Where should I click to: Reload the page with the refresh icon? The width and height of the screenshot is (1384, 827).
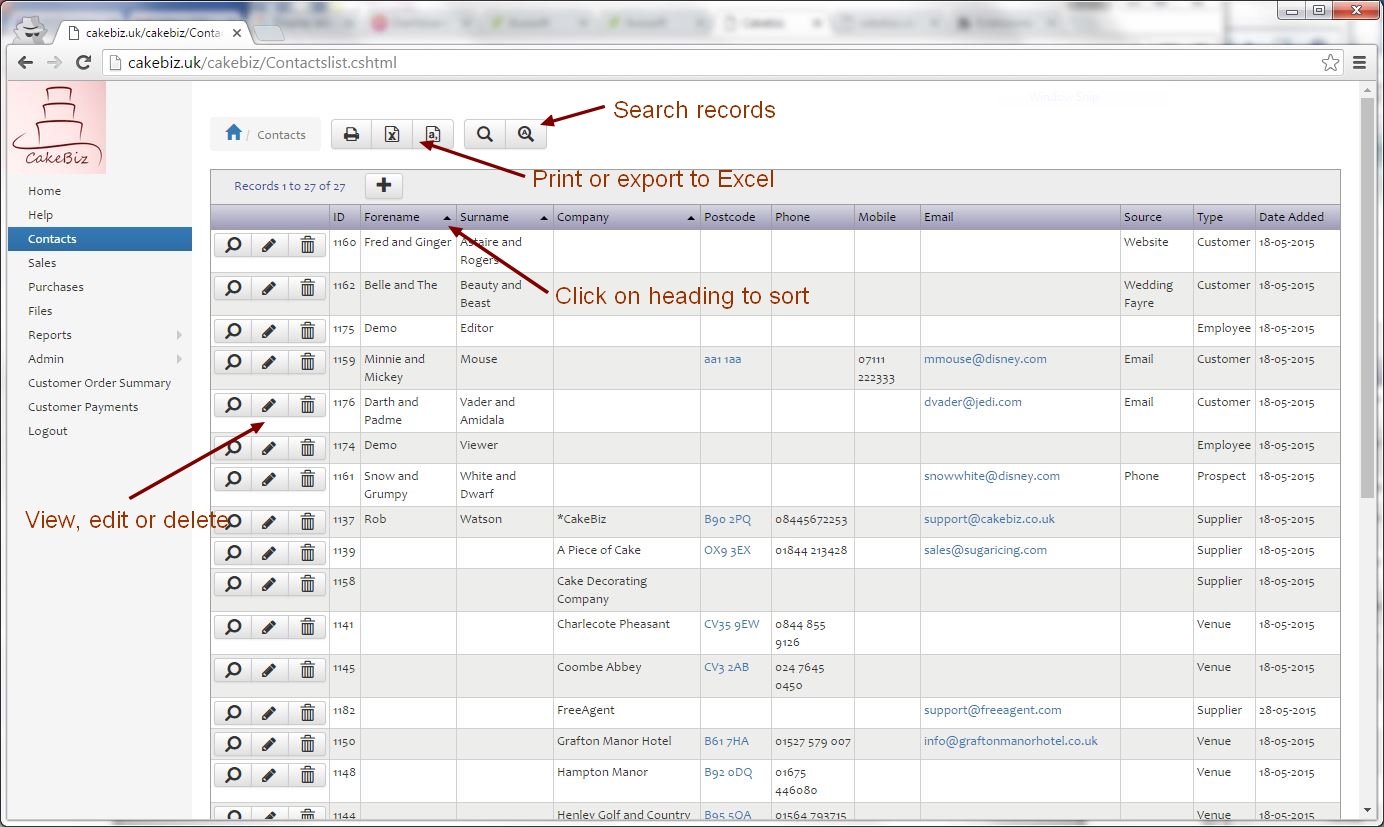click(83, 62)
